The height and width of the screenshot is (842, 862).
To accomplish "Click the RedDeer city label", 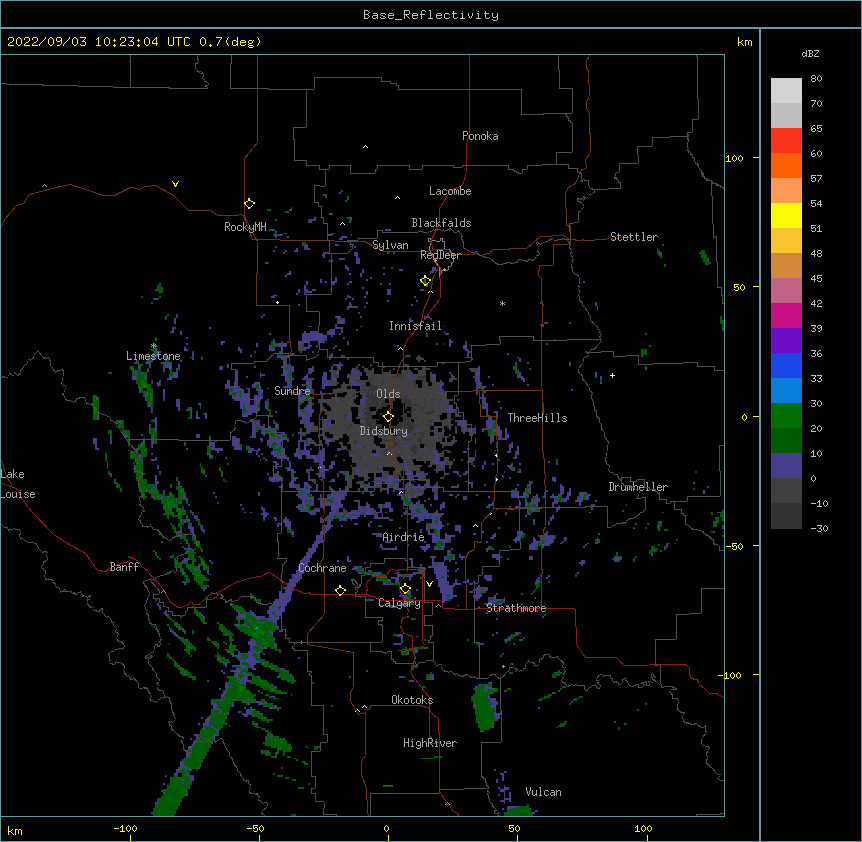I will pos(440,255).
